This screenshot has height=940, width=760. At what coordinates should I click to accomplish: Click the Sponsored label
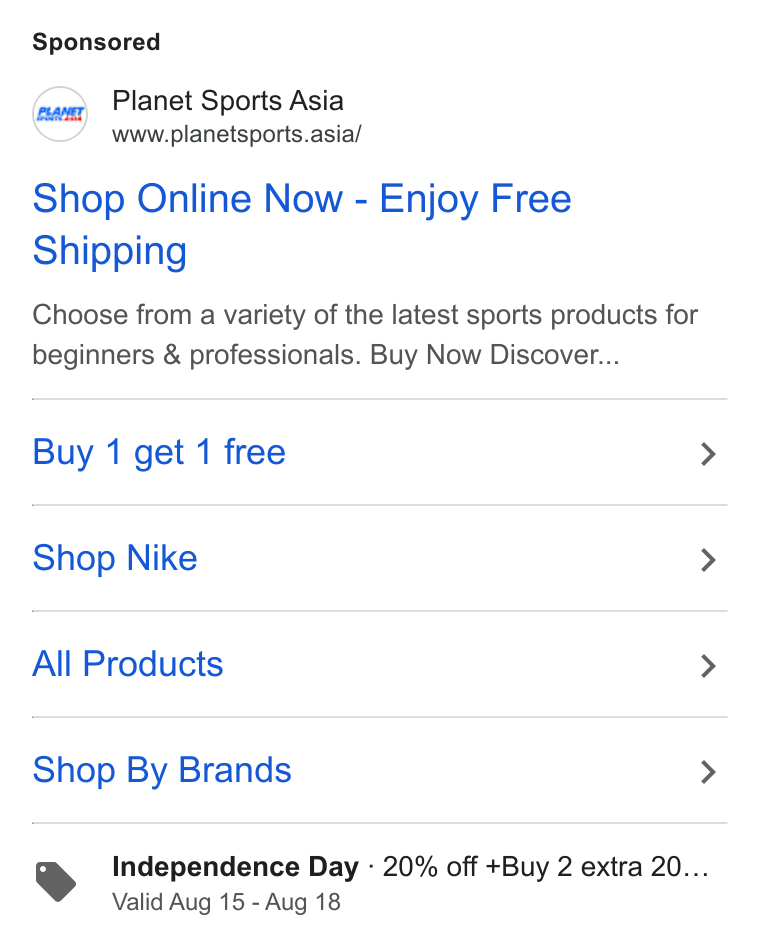[96, 43]
